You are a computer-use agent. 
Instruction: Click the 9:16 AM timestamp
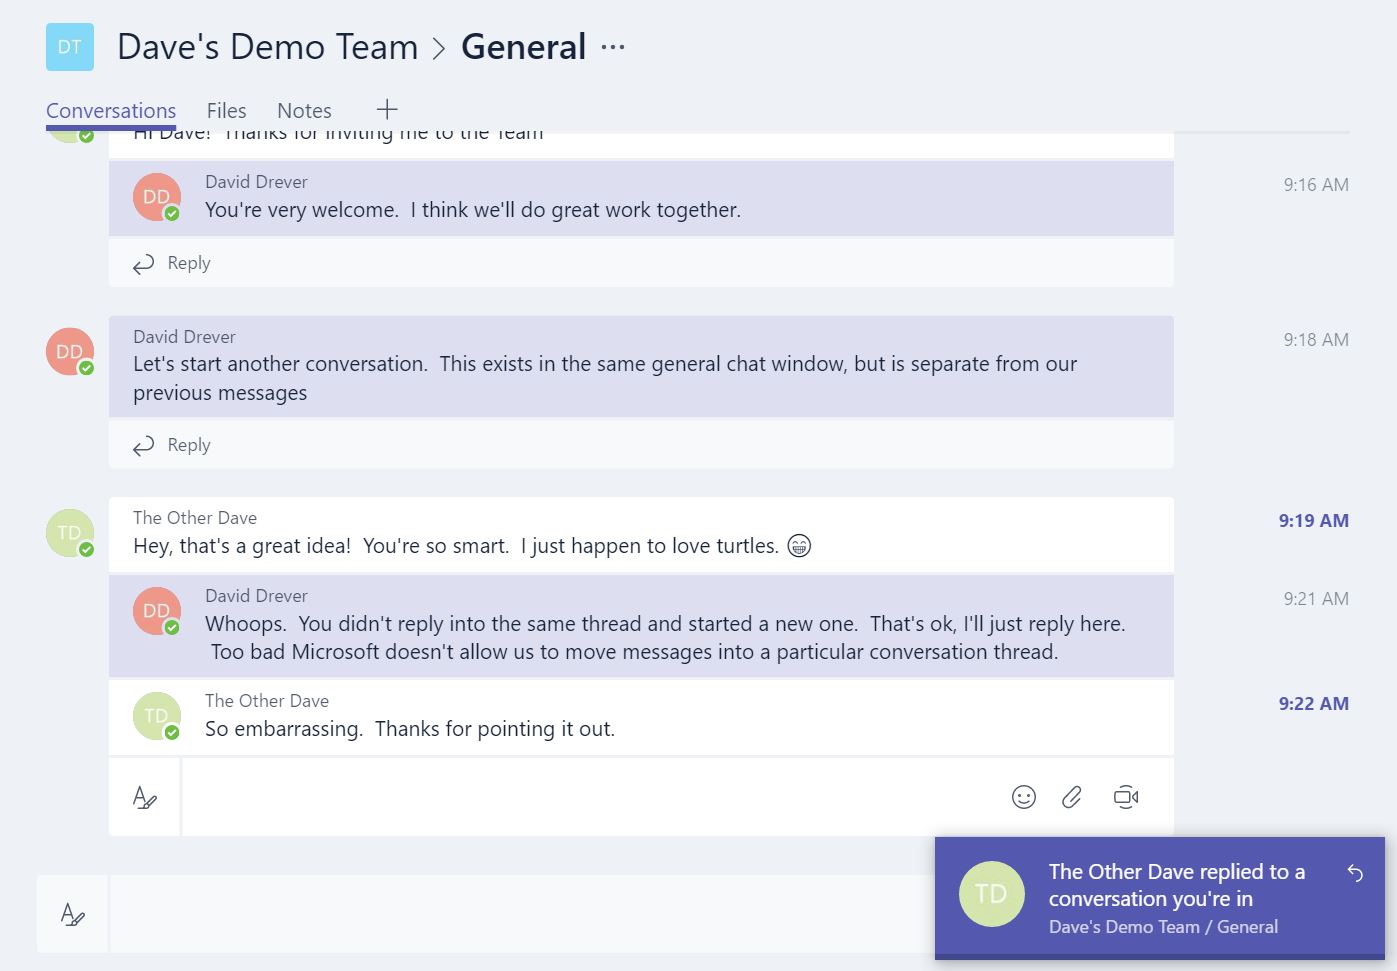(1316, 185)
